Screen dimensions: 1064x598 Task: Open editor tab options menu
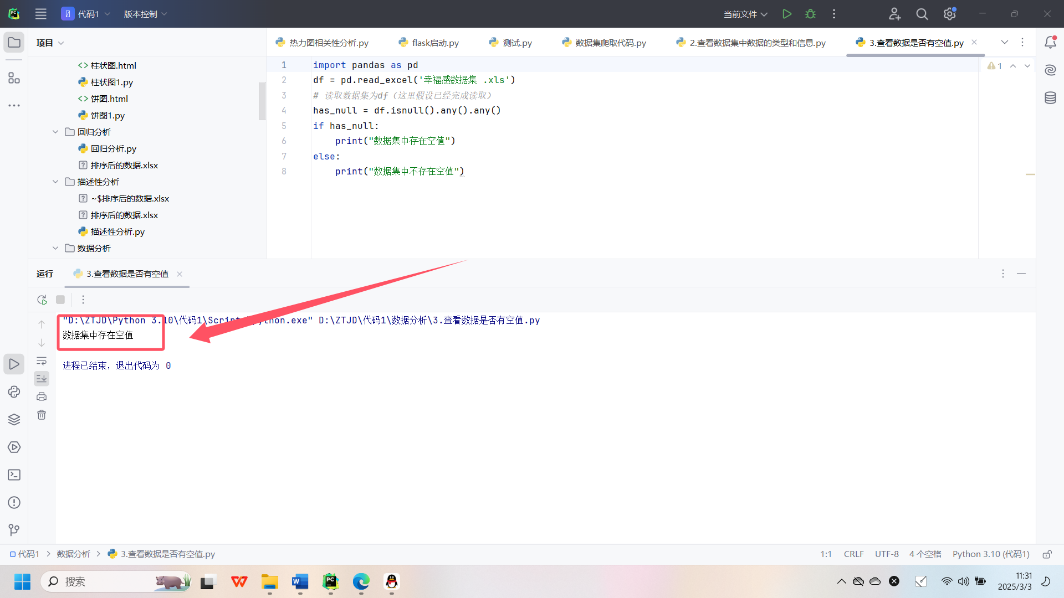click(x=1023, y=42)
